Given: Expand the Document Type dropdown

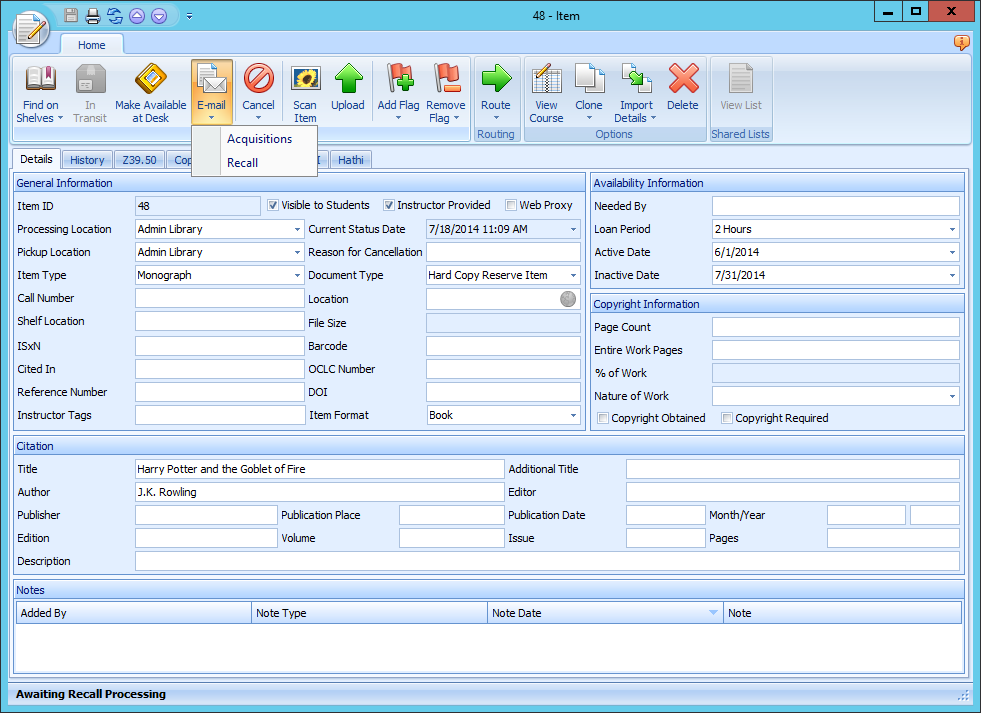Looking at the screenshot, I should pos(570,275).
